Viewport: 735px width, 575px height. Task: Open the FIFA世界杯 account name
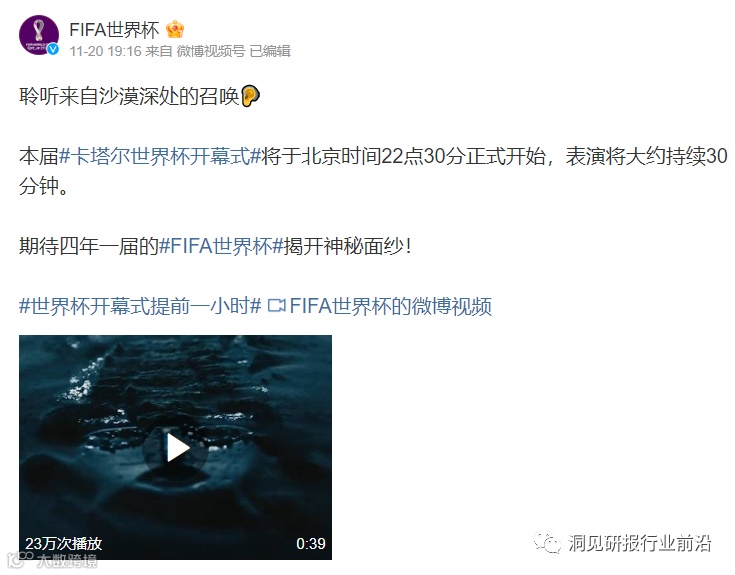114,30
